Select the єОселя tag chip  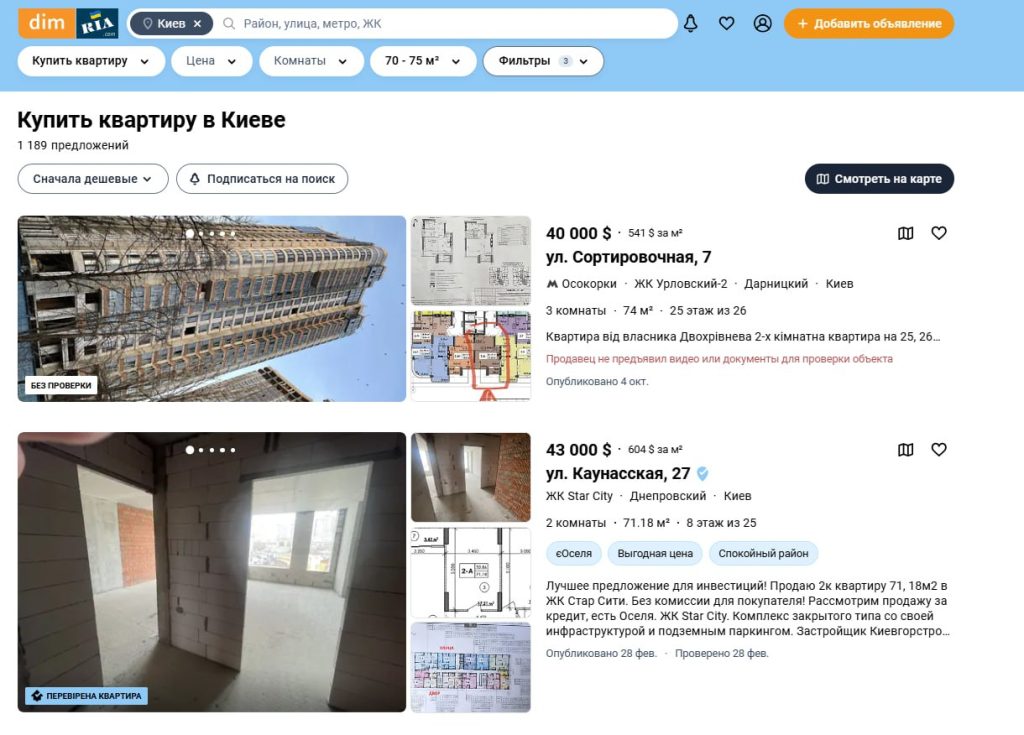coord(574,553)
